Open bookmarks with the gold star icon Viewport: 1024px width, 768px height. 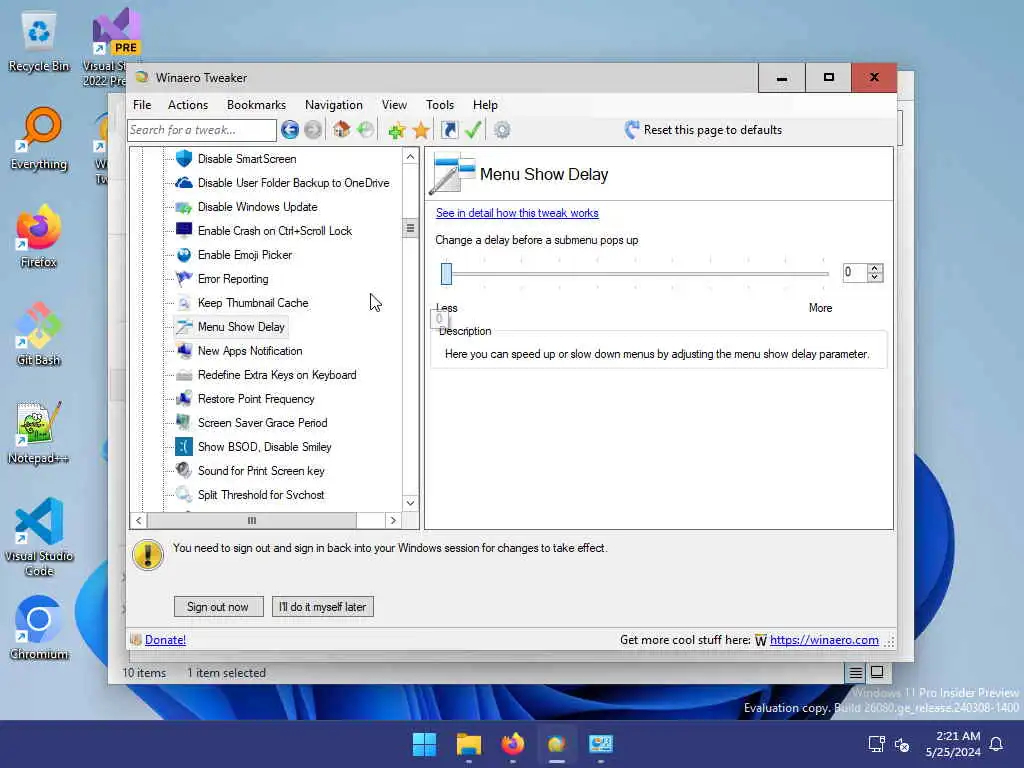pos(421,131)
